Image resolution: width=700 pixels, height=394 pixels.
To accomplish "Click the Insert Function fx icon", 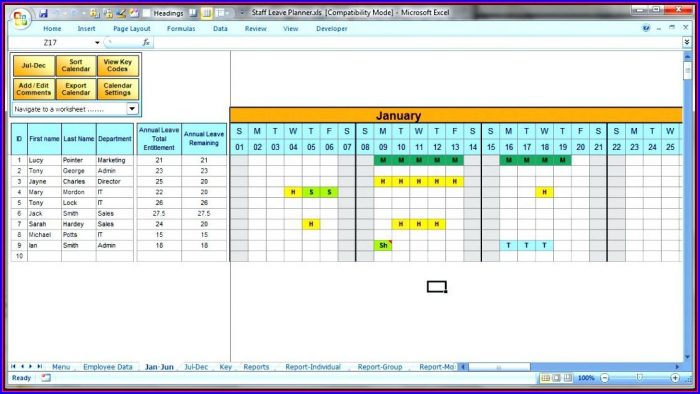I will (146, 42).
